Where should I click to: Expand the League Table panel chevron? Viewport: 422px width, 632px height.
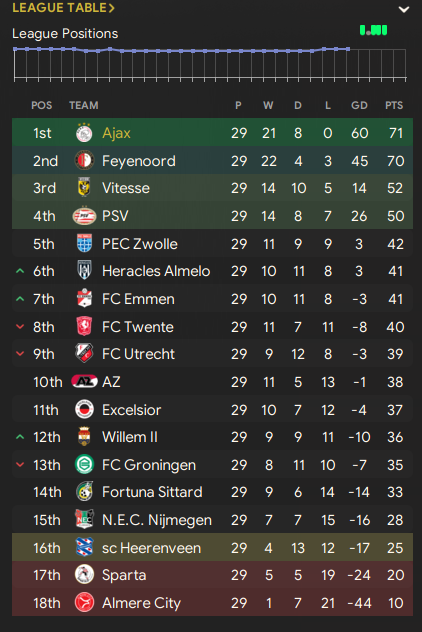coord(403,9)
